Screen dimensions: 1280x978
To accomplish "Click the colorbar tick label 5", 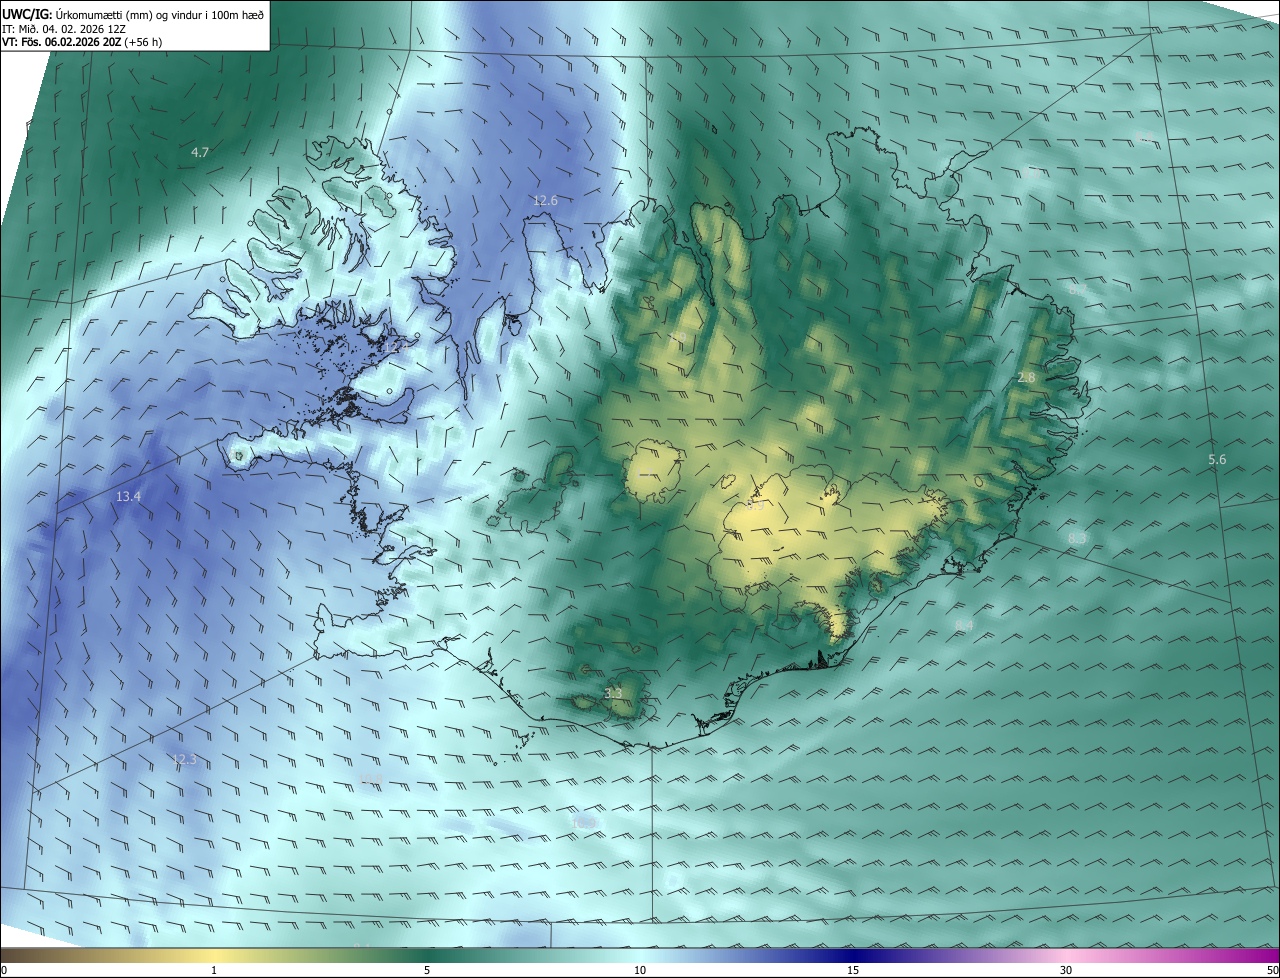I will tap(427, 970).
